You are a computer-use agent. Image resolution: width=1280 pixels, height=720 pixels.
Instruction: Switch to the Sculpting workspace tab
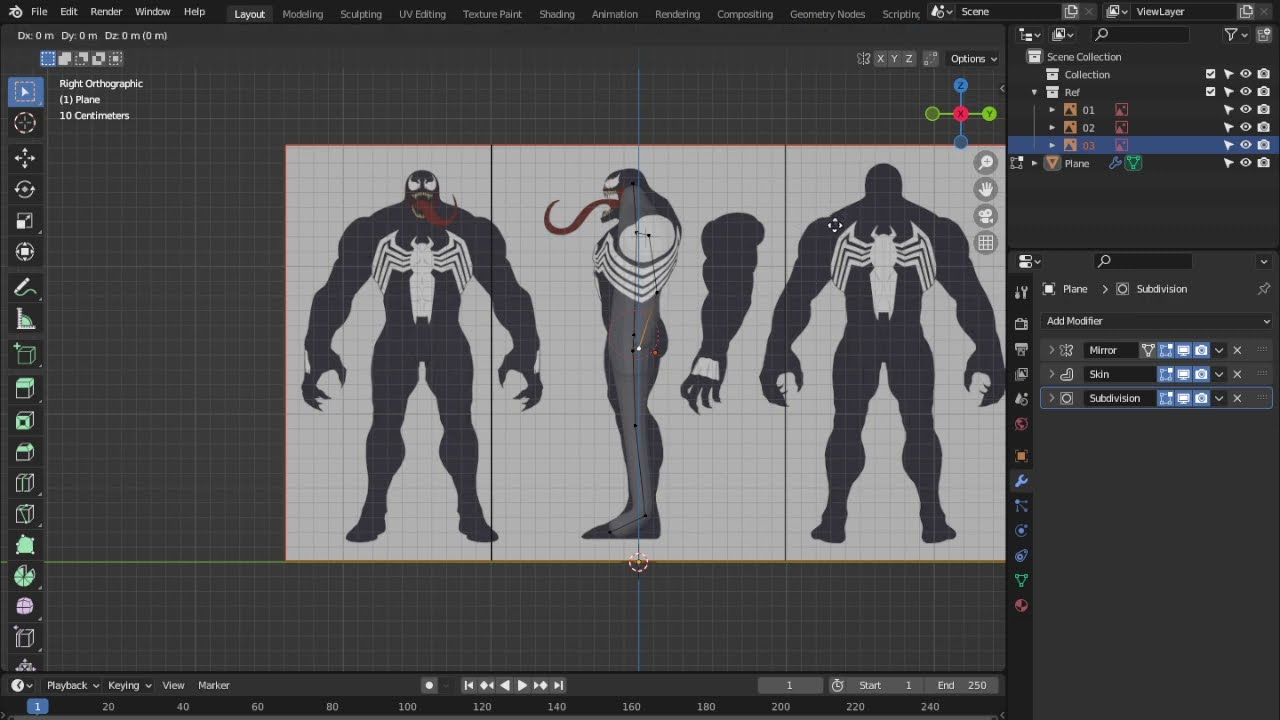click(361, 14)
